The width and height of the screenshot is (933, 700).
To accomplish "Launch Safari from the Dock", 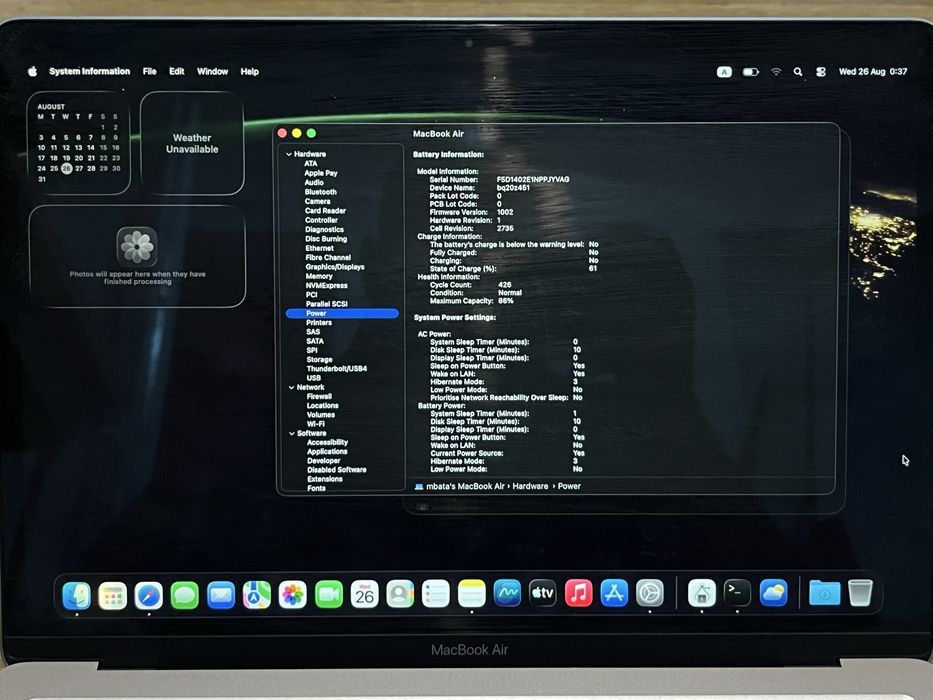I will coord(149,595).
